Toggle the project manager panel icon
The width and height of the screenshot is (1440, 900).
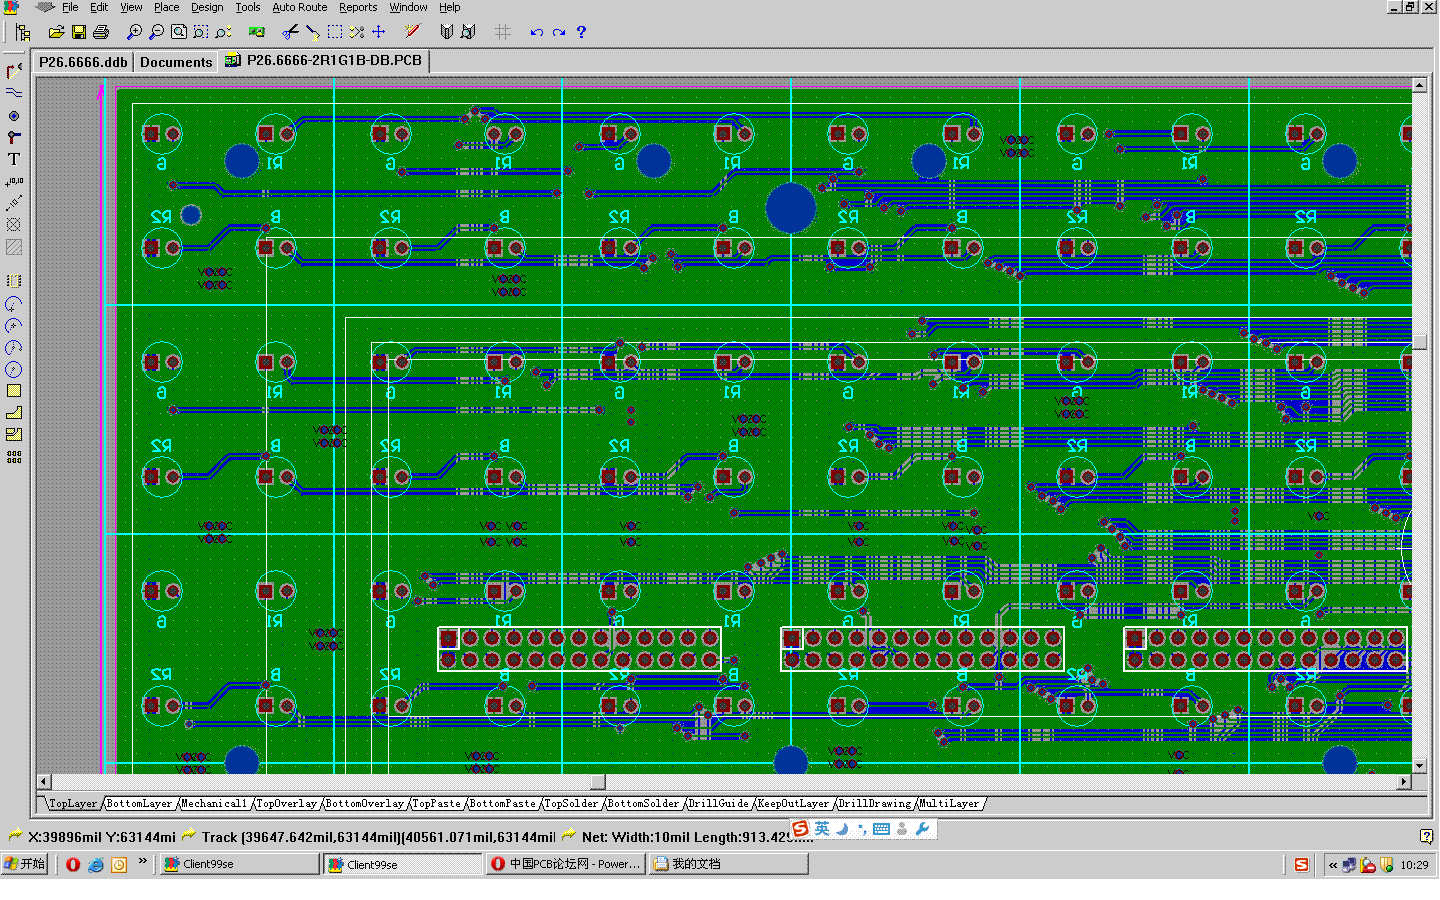click(23, 32)
